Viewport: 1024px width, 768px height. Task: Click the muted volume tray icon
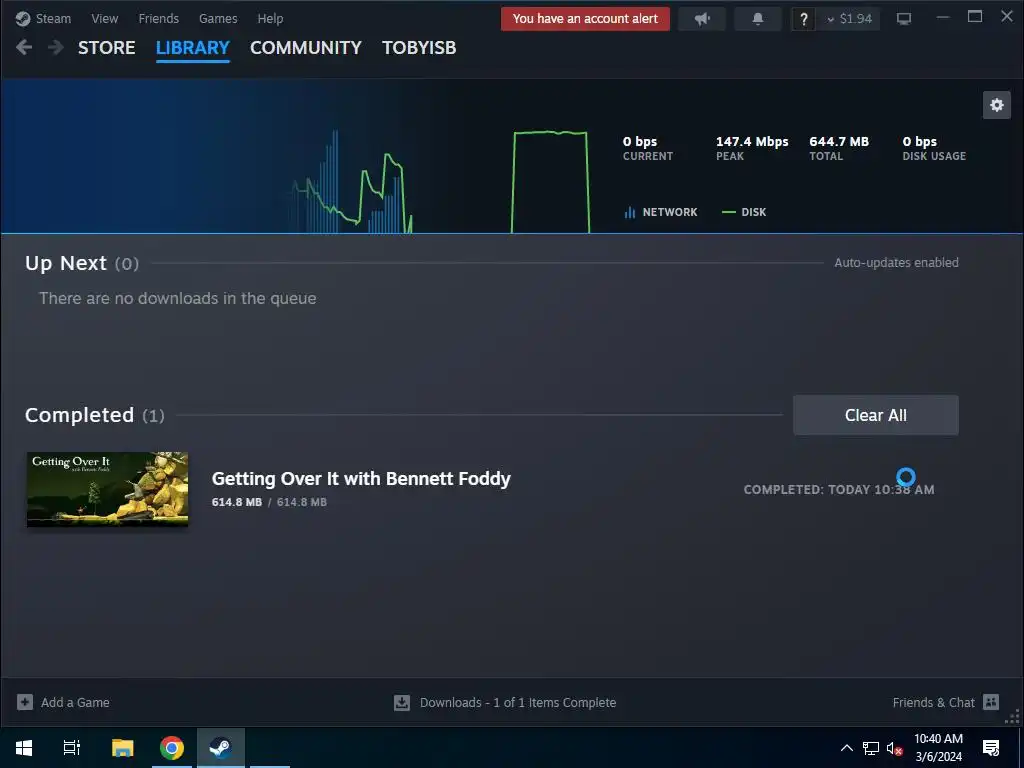(x=894, y=748)
